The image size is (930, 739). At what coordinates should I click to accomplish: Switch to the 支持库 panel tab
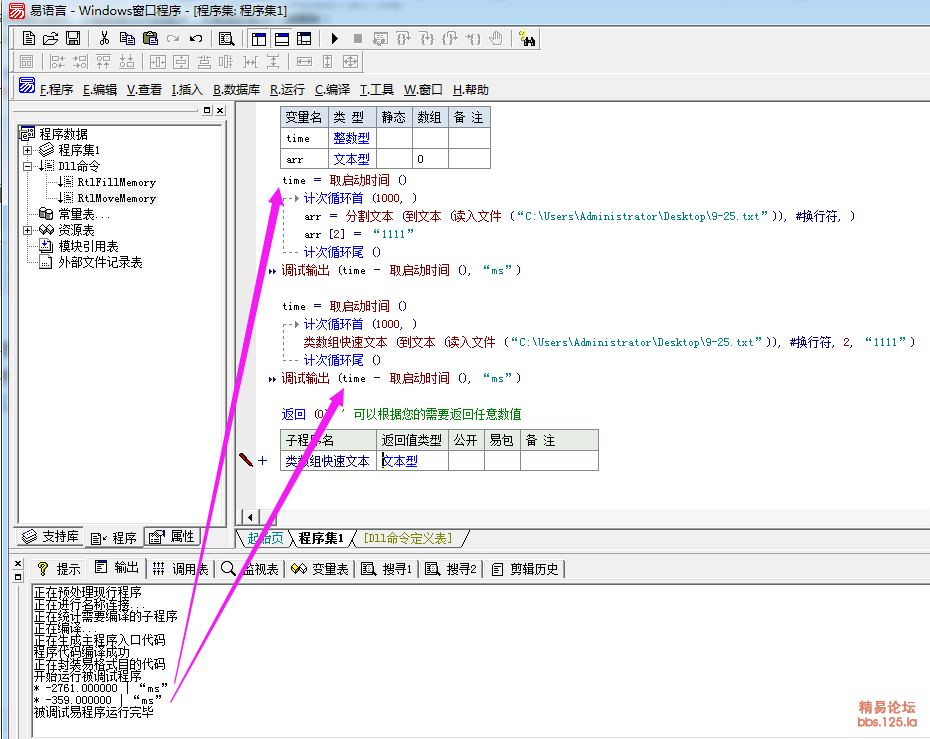[x=50, y=537]
